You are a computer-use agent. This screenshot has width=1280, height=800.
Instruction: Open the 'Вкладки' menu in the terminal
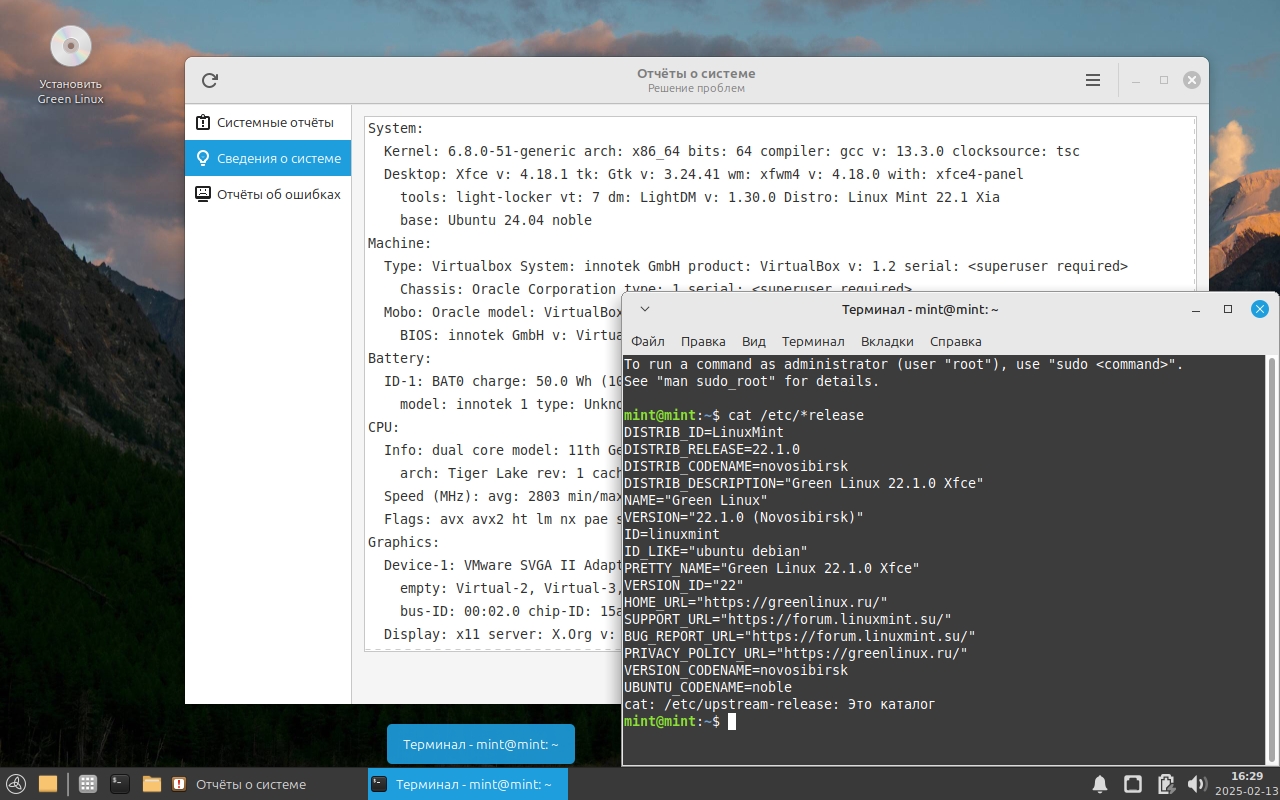point(887,341)
